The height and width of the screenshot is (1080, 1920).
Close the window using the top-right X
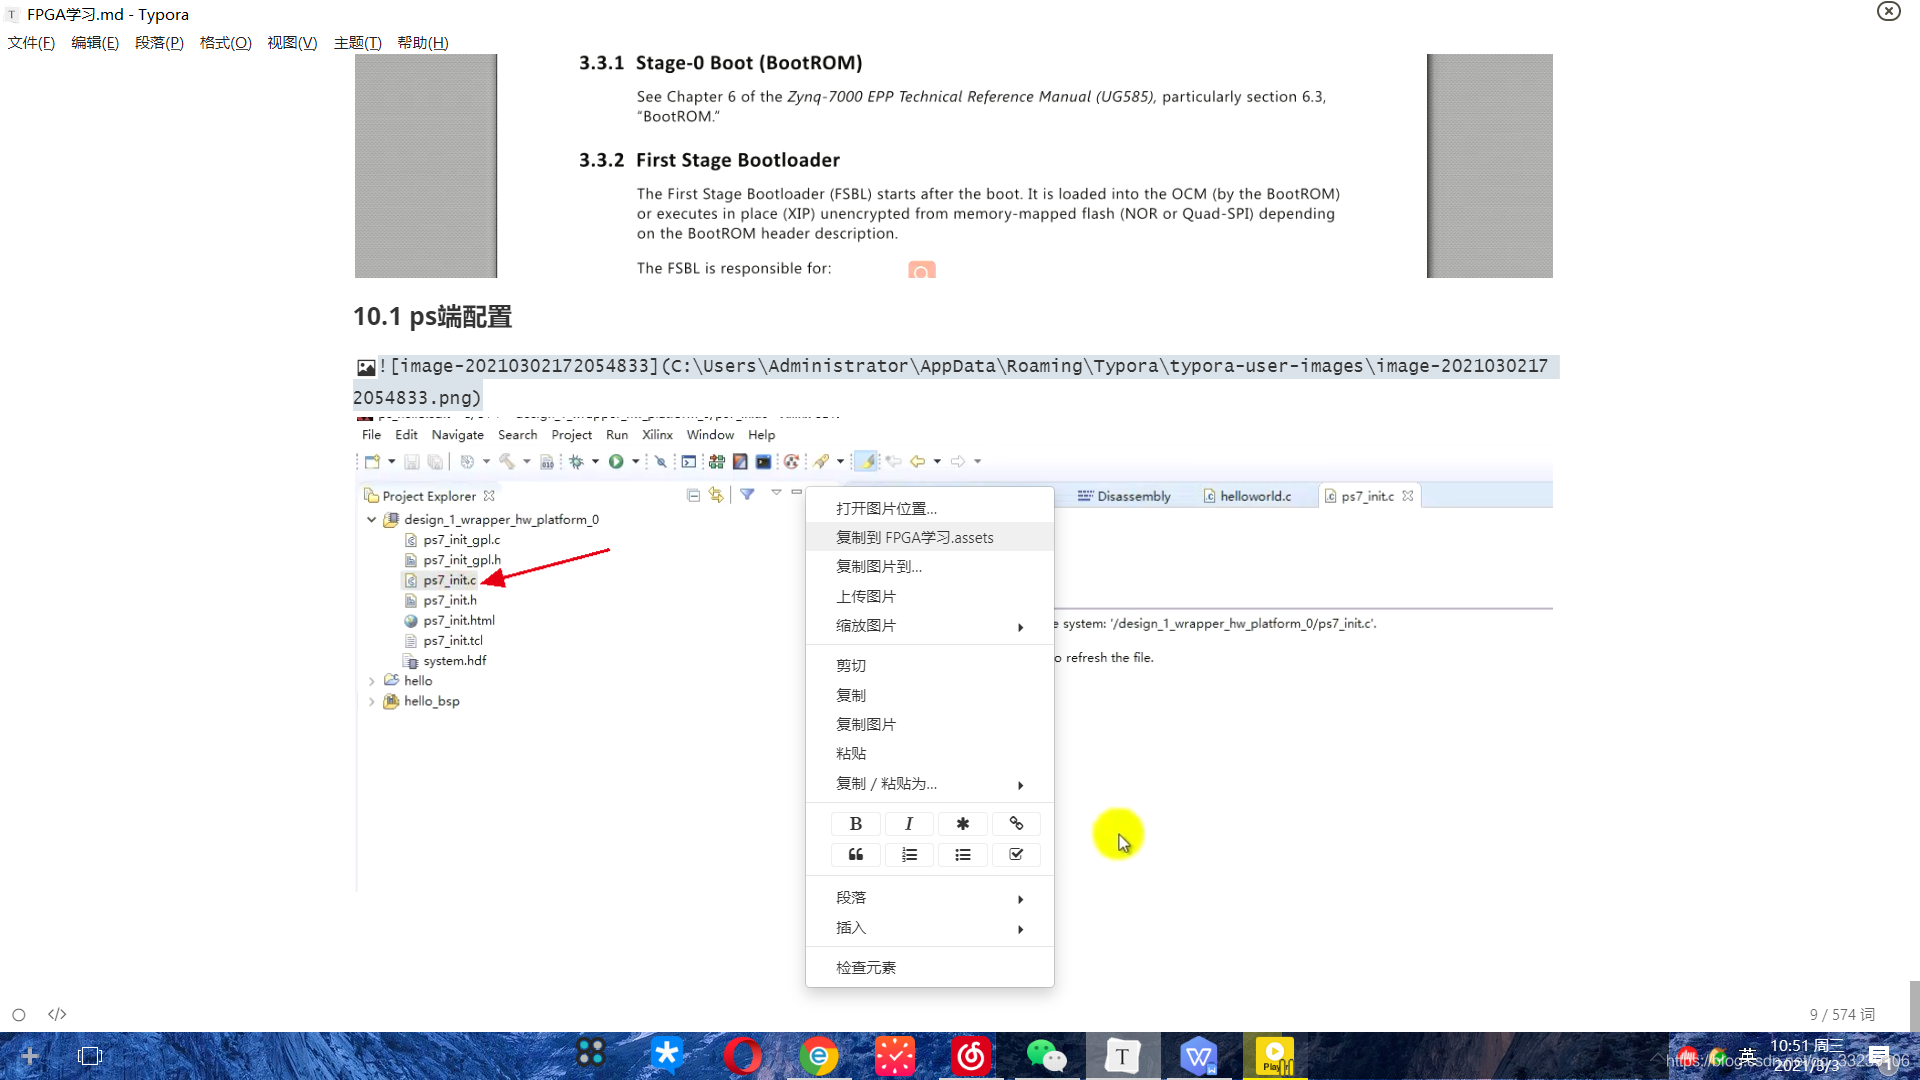point(1889,11)
